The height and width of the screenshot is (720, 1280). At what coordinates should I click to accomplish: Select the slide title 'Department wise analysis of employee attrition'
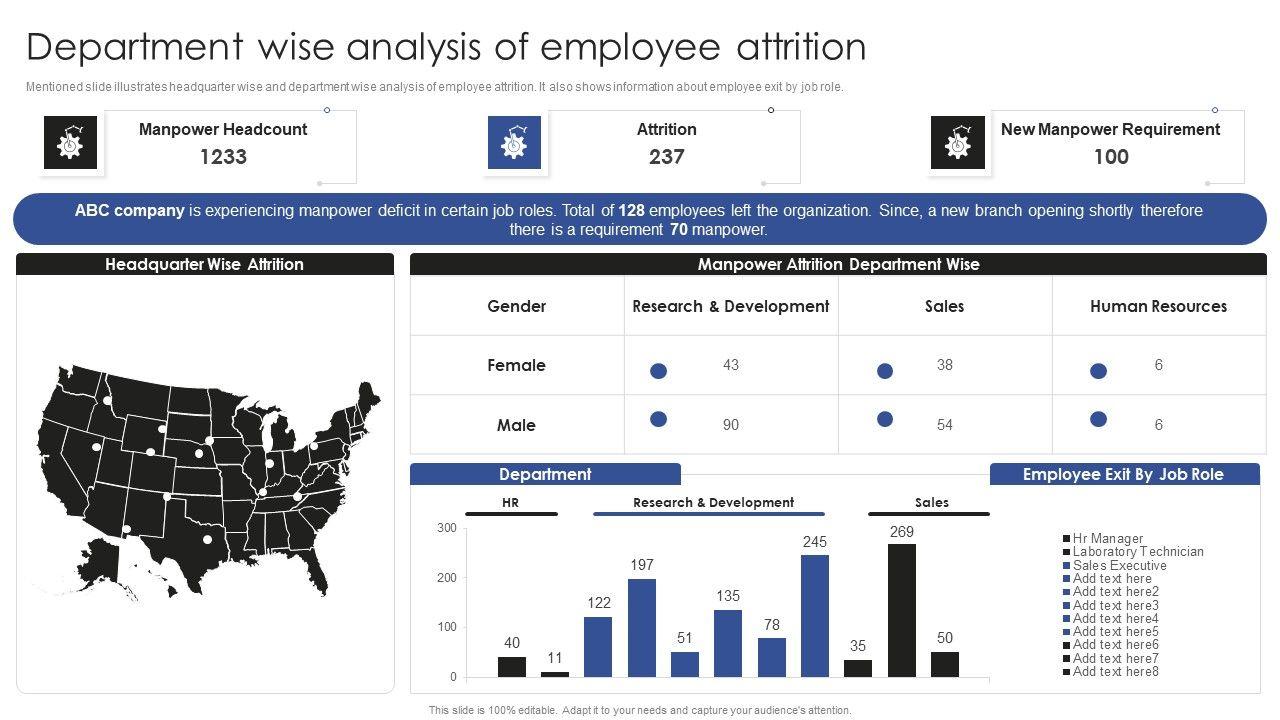[x=446, y=47]
